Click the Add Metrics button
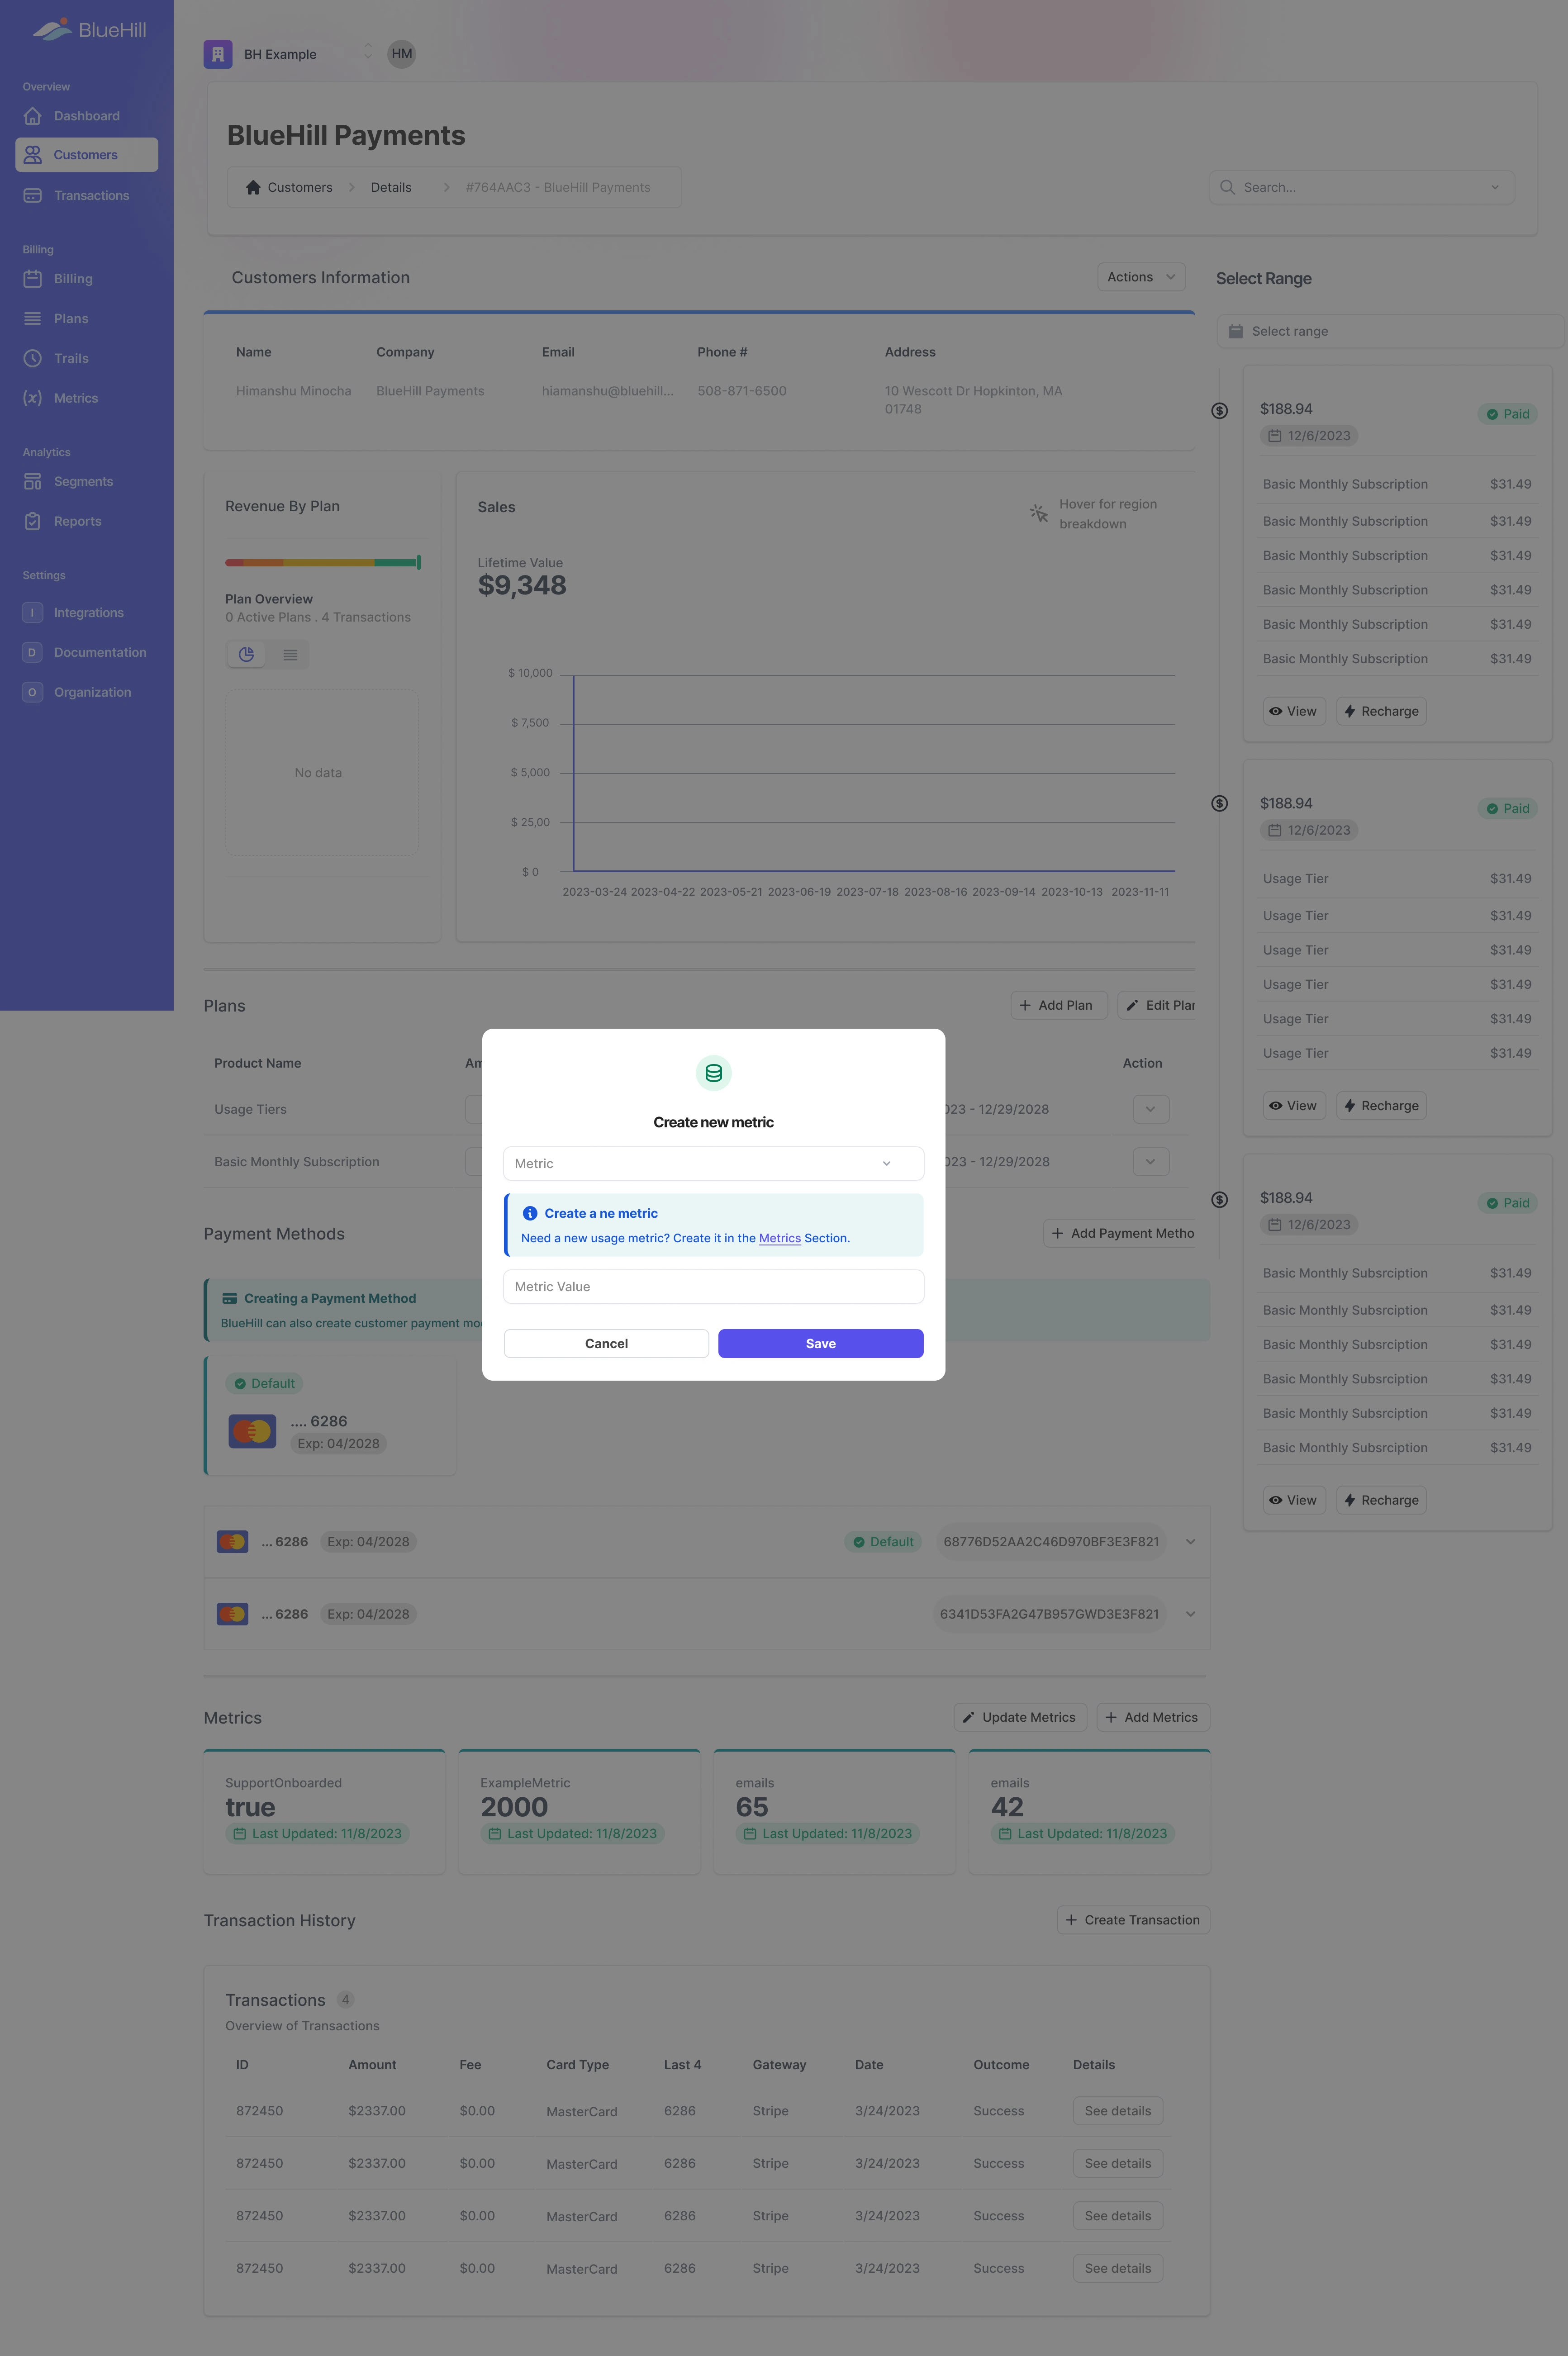The image size is (1568, 2356). 1153,1717
